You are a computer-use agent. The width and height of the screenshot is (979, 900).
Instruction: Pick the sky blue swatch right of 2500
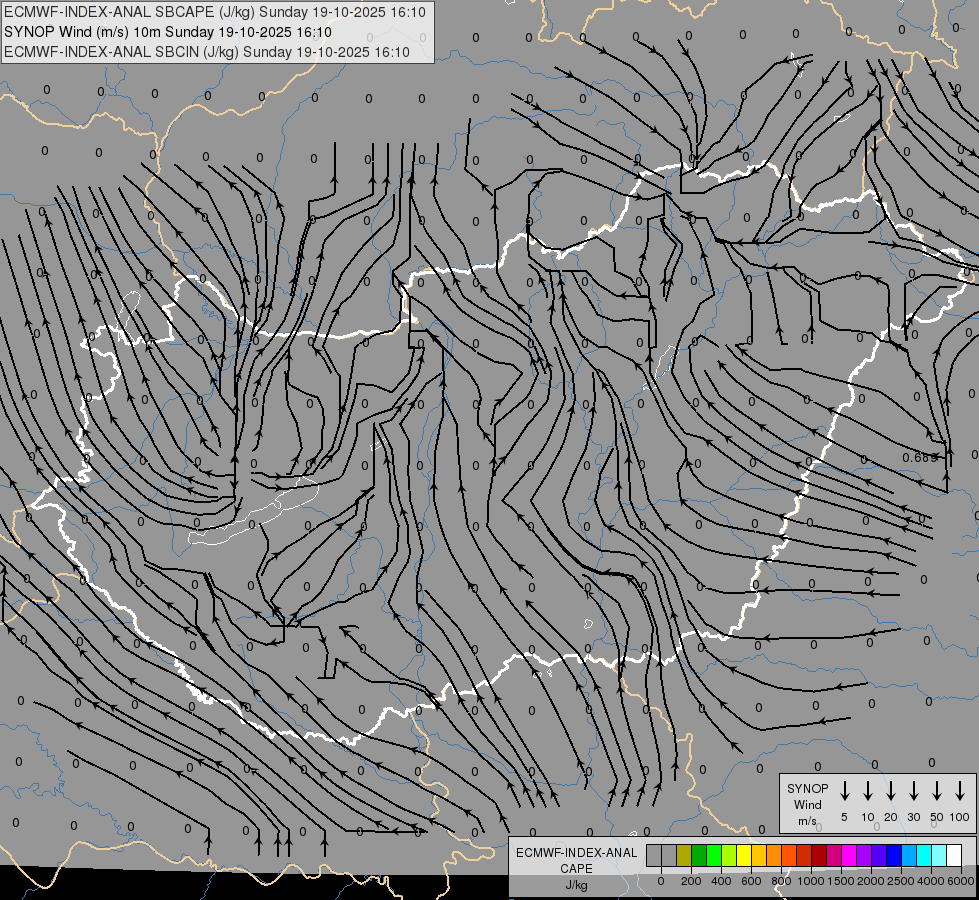909,855
